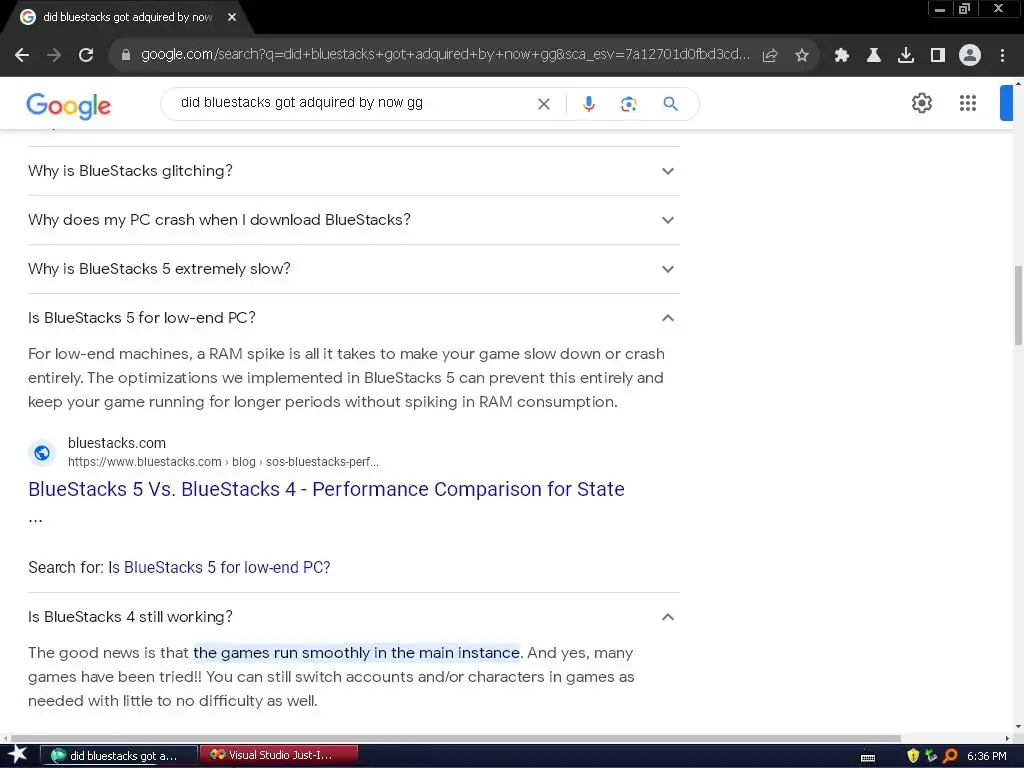Open the bluestacks.com source URL line
This screenshot has width=1024, height=768.
click(223, 462)
